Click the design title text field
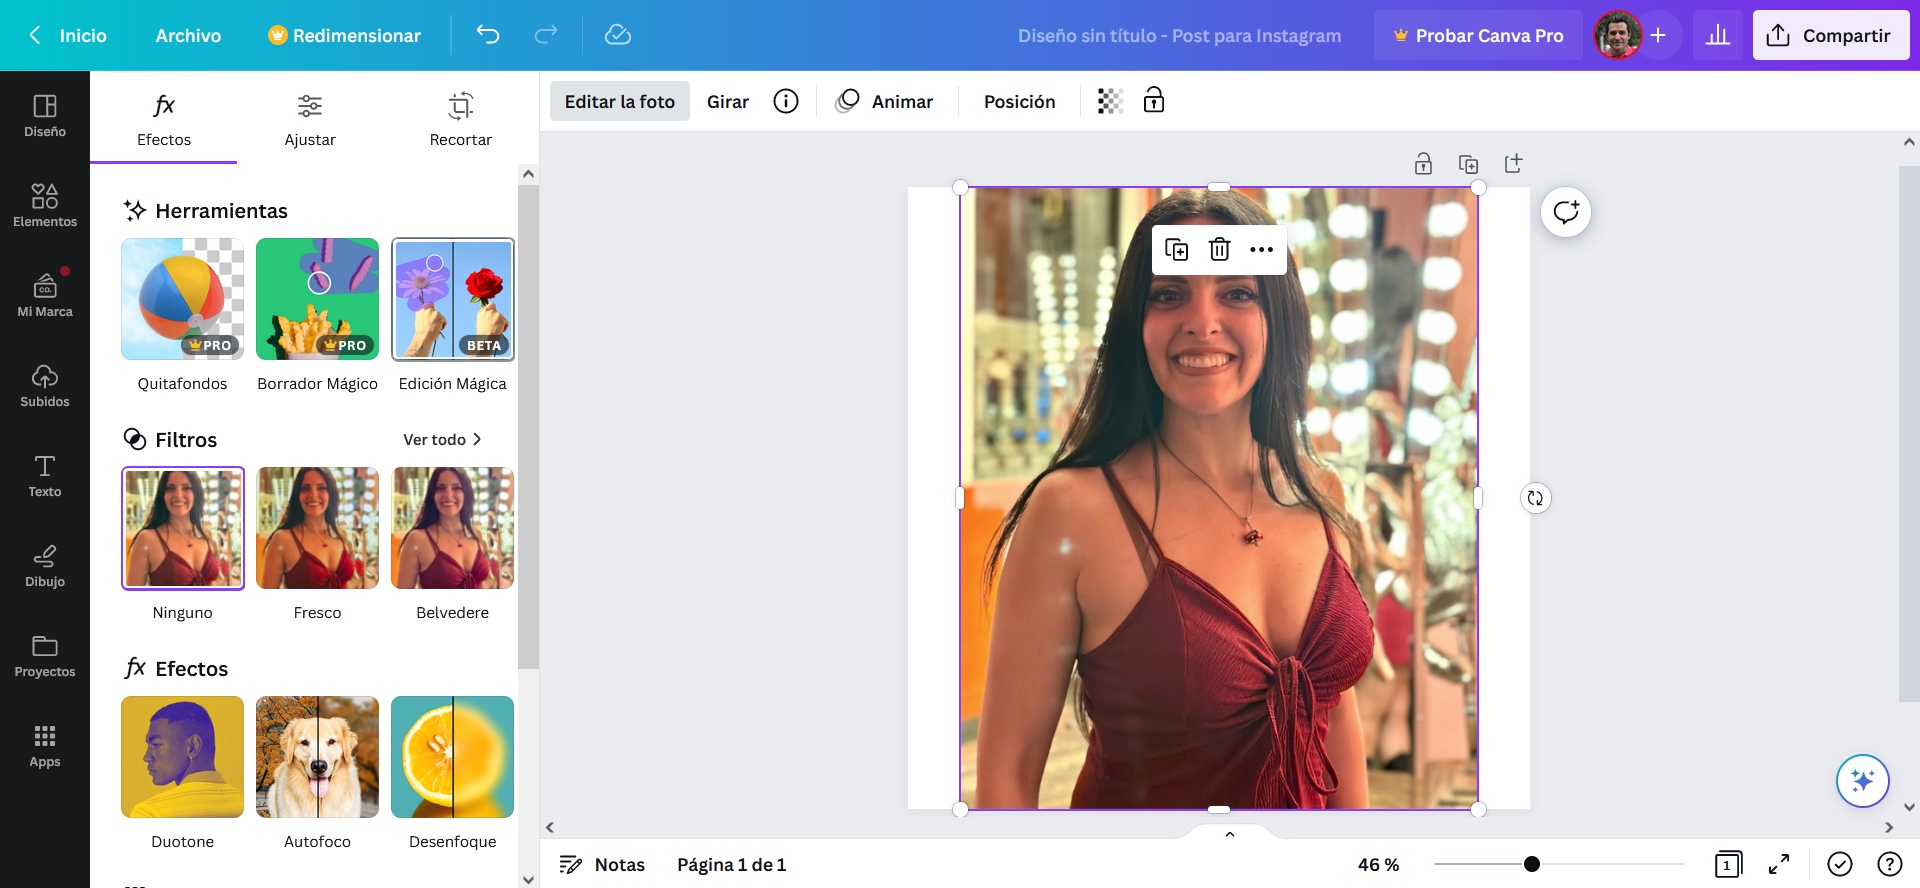Screen dimensions: 1920x888 (x=1179, y=35)
